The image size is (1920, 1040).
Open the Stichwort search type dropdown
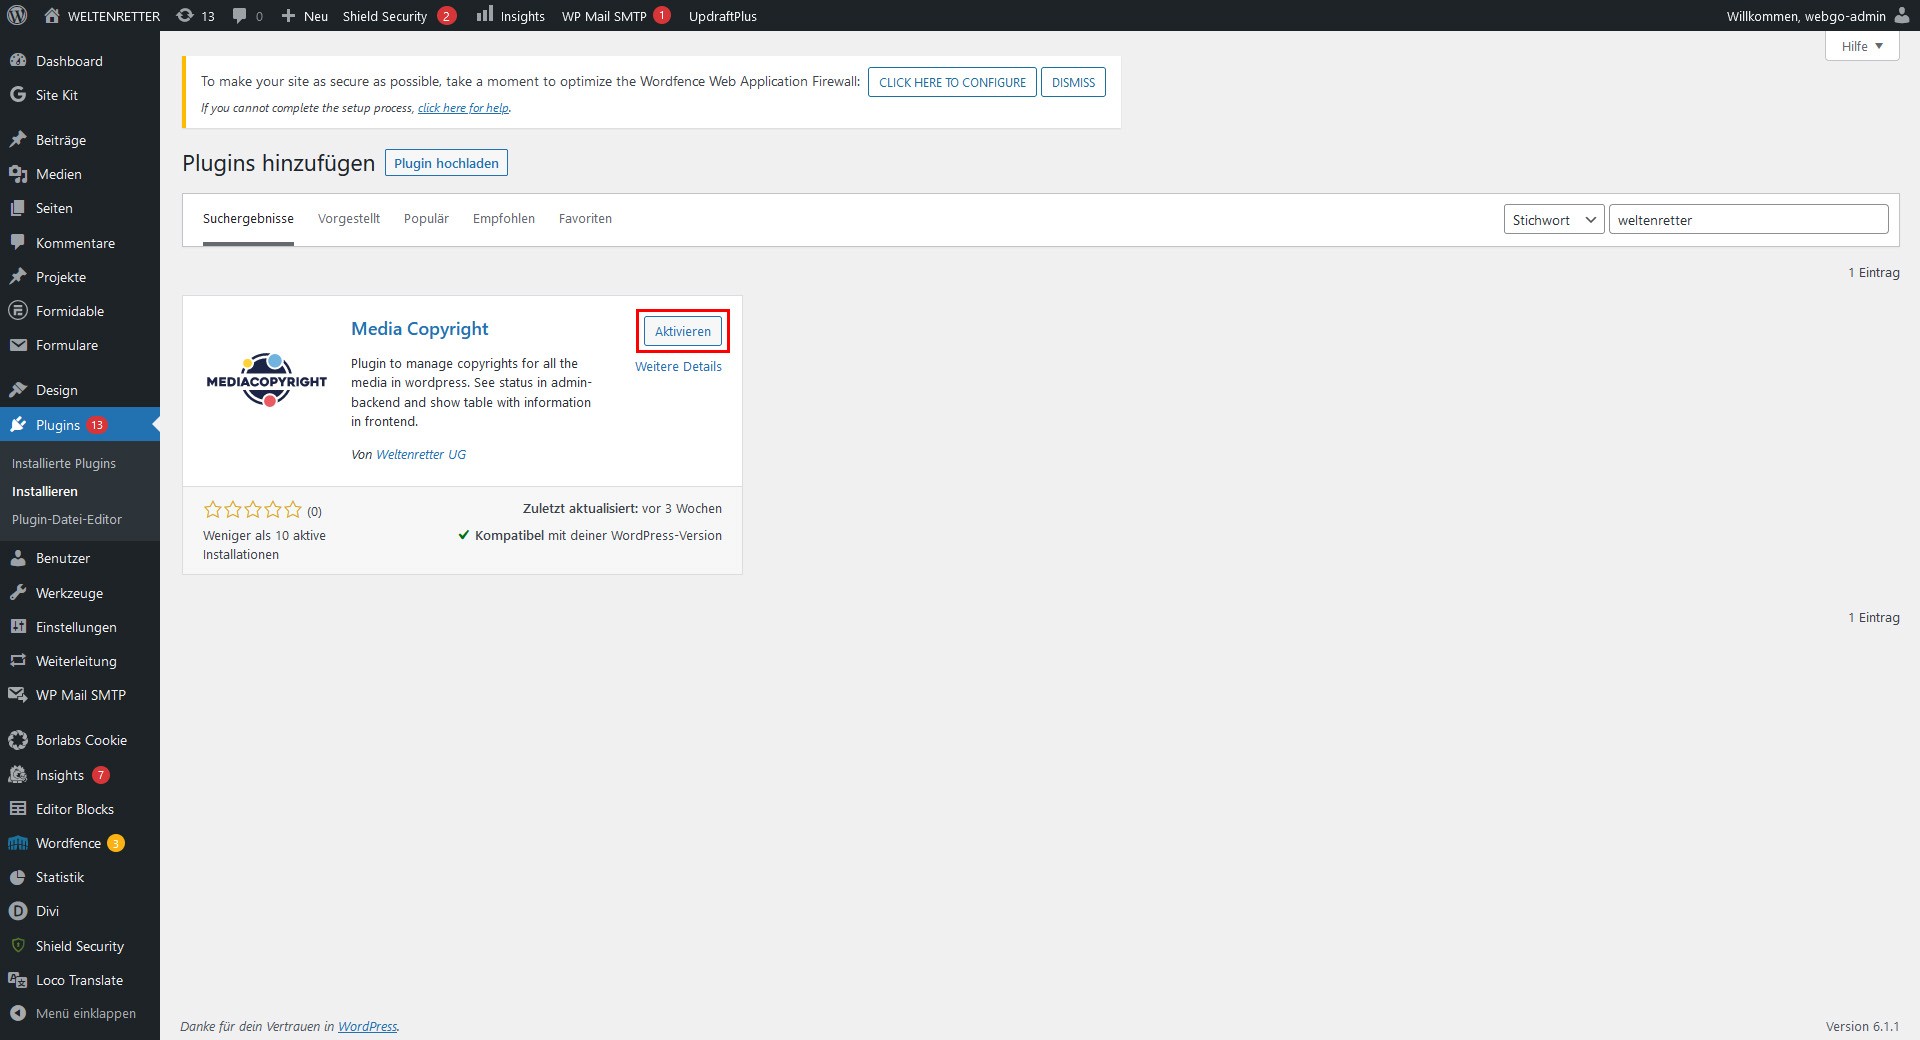click(x=1554, y=220)
